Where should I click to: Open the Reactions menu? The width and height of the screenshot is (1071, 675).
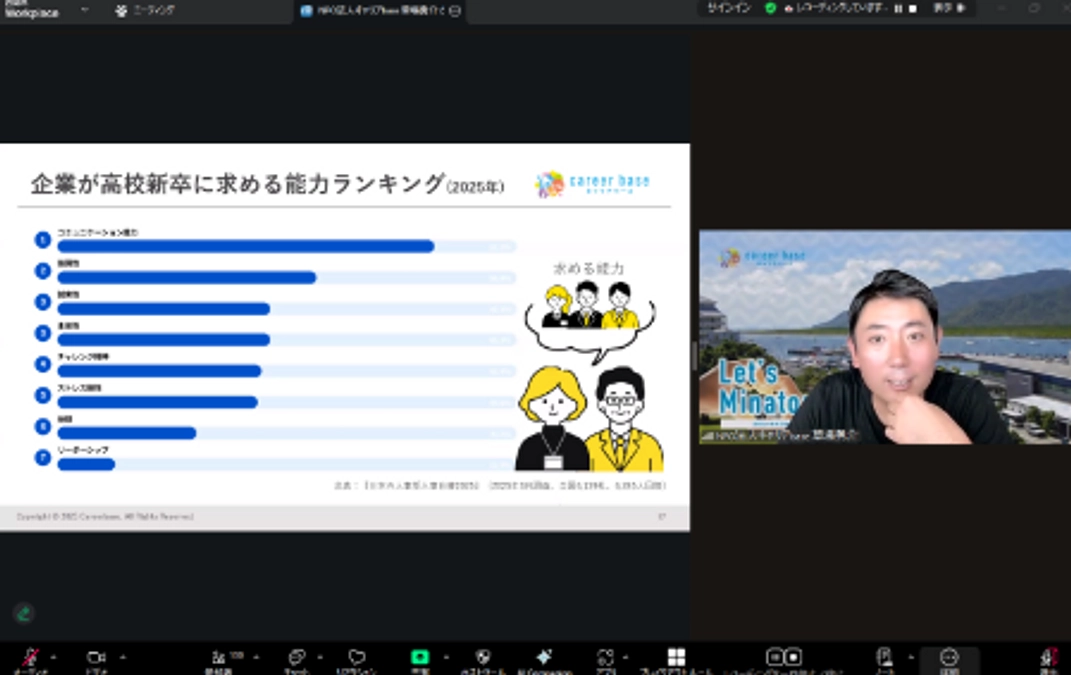pyautogui.click(x=358, y=658)
